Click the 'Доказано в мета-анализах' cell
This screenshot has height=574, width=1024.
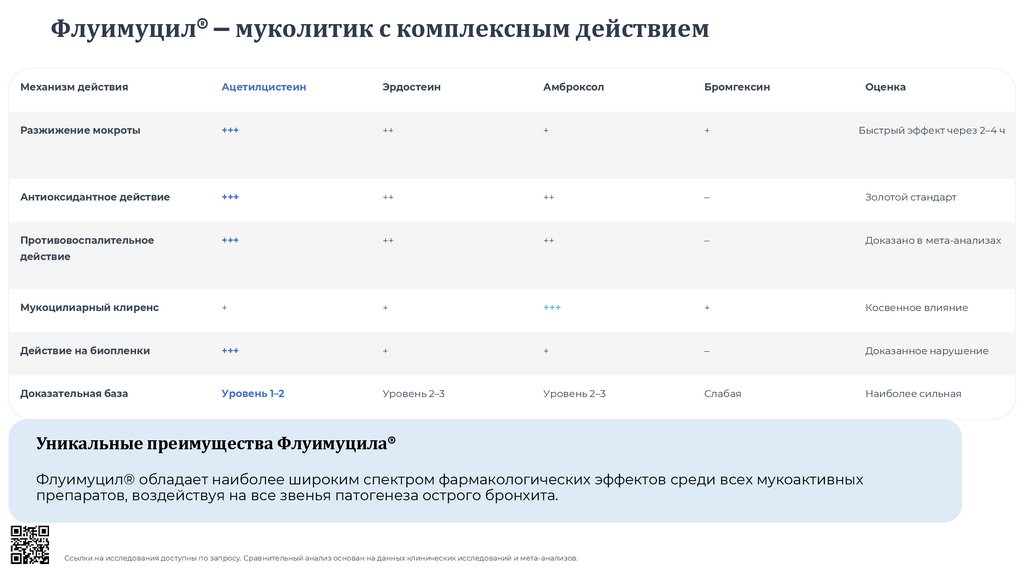(933, 240)
